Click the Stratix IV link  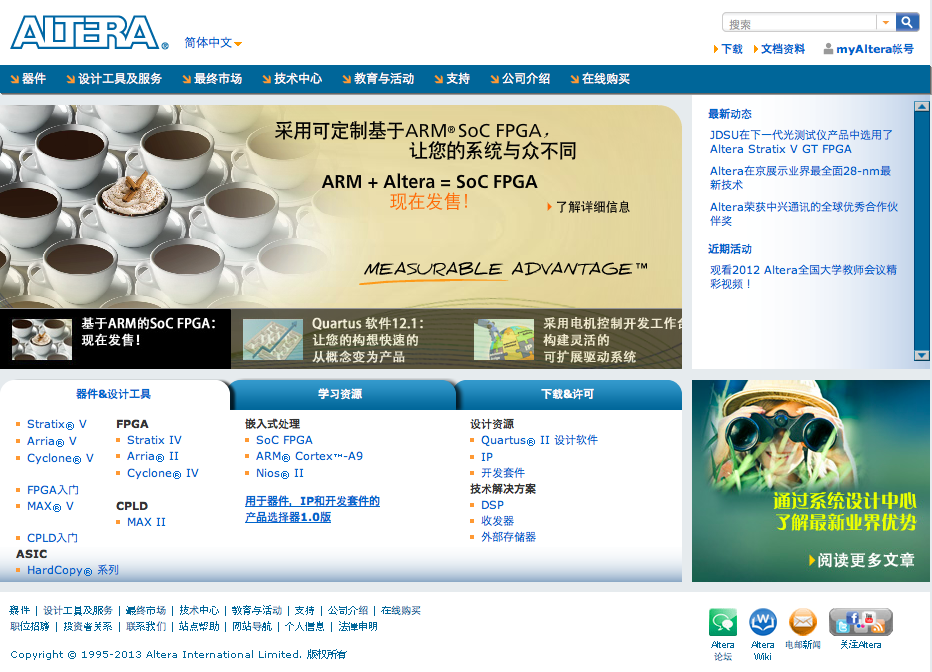click(154, 440)
